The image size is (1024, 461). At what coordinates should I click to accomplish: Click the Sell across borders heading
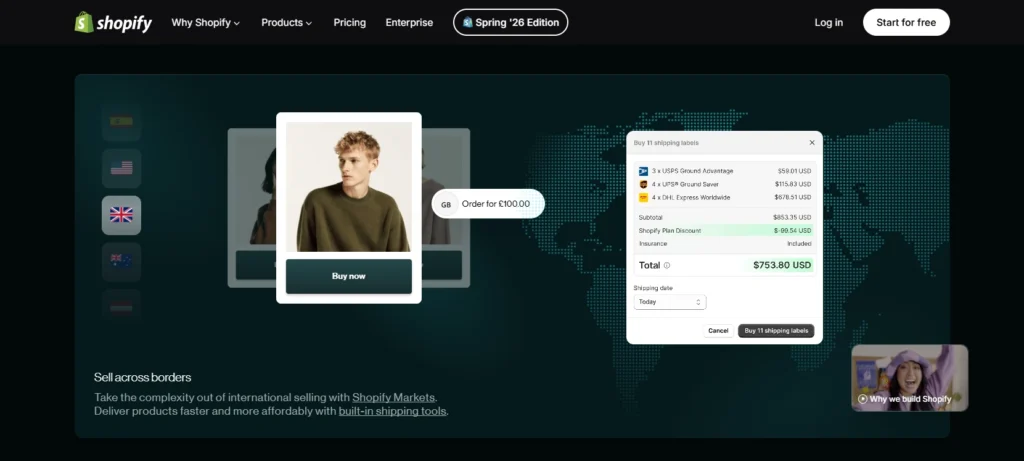142,377
